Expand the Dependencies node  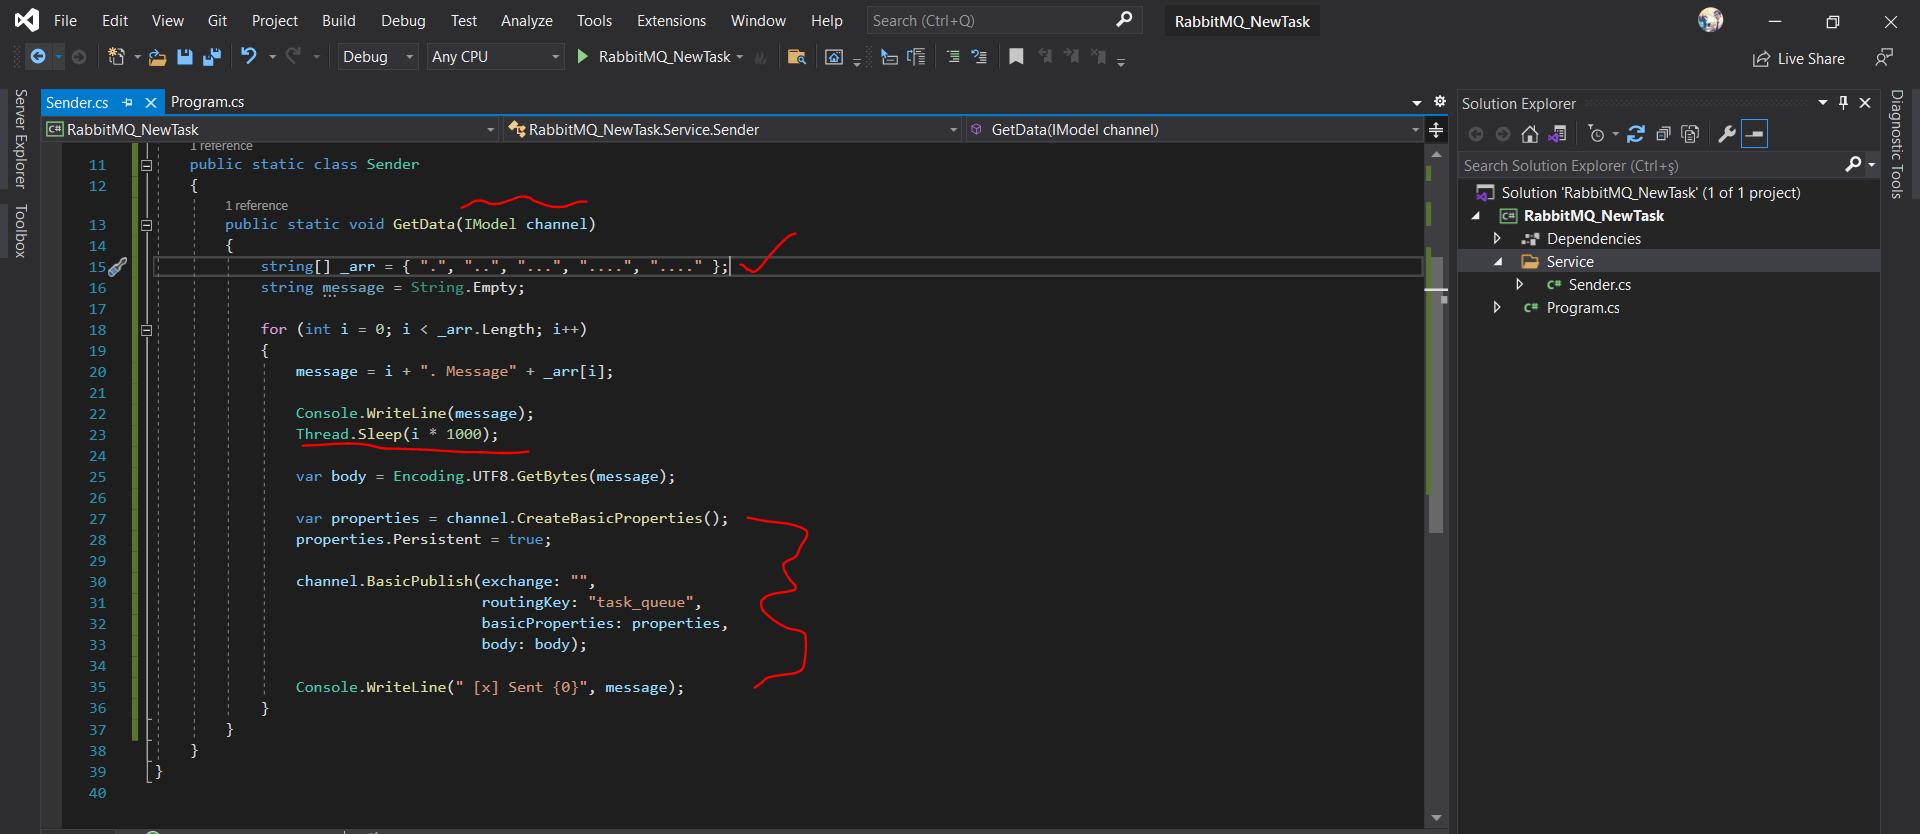coord(1497,239)
